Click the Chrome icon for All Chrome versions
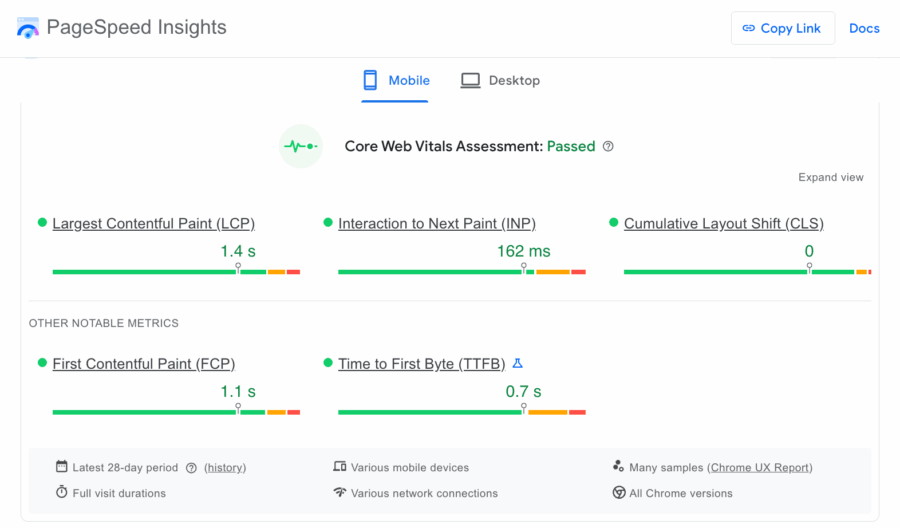 619,492
